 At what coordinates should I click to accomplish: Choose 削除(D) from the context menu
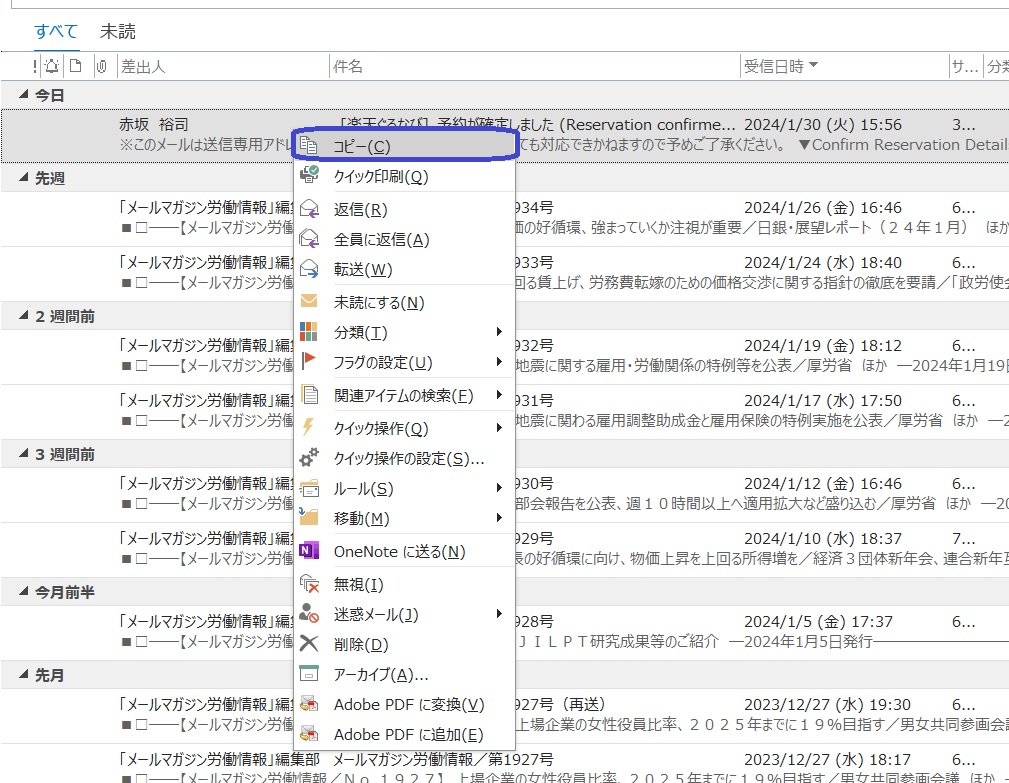coord(405,644)
